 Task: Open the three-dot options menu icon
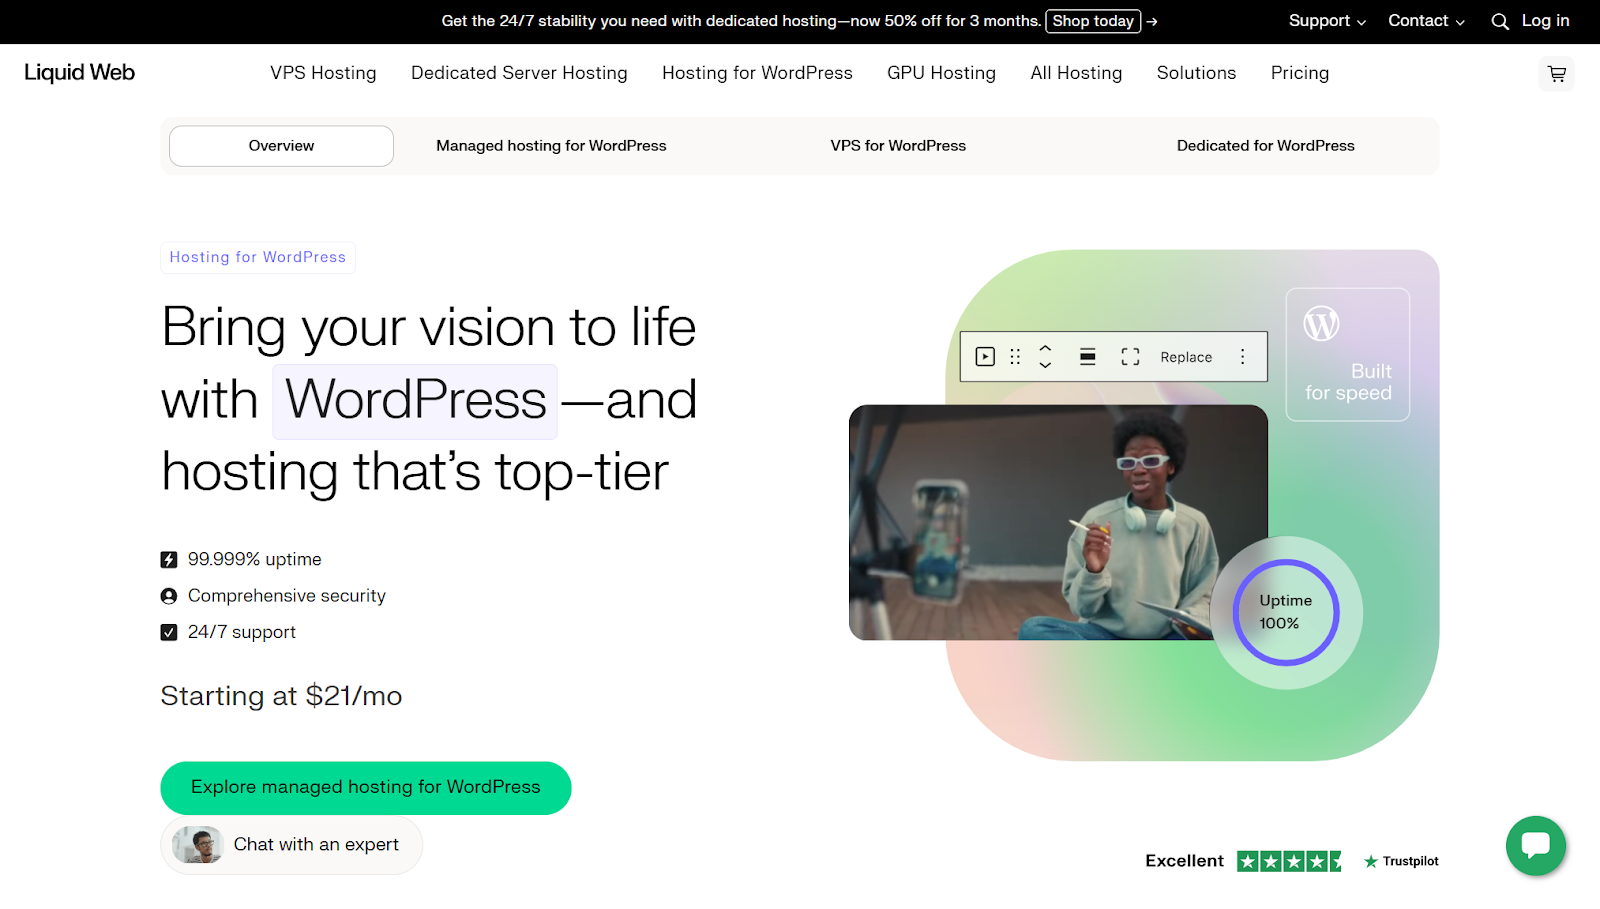pos(1242,357)
